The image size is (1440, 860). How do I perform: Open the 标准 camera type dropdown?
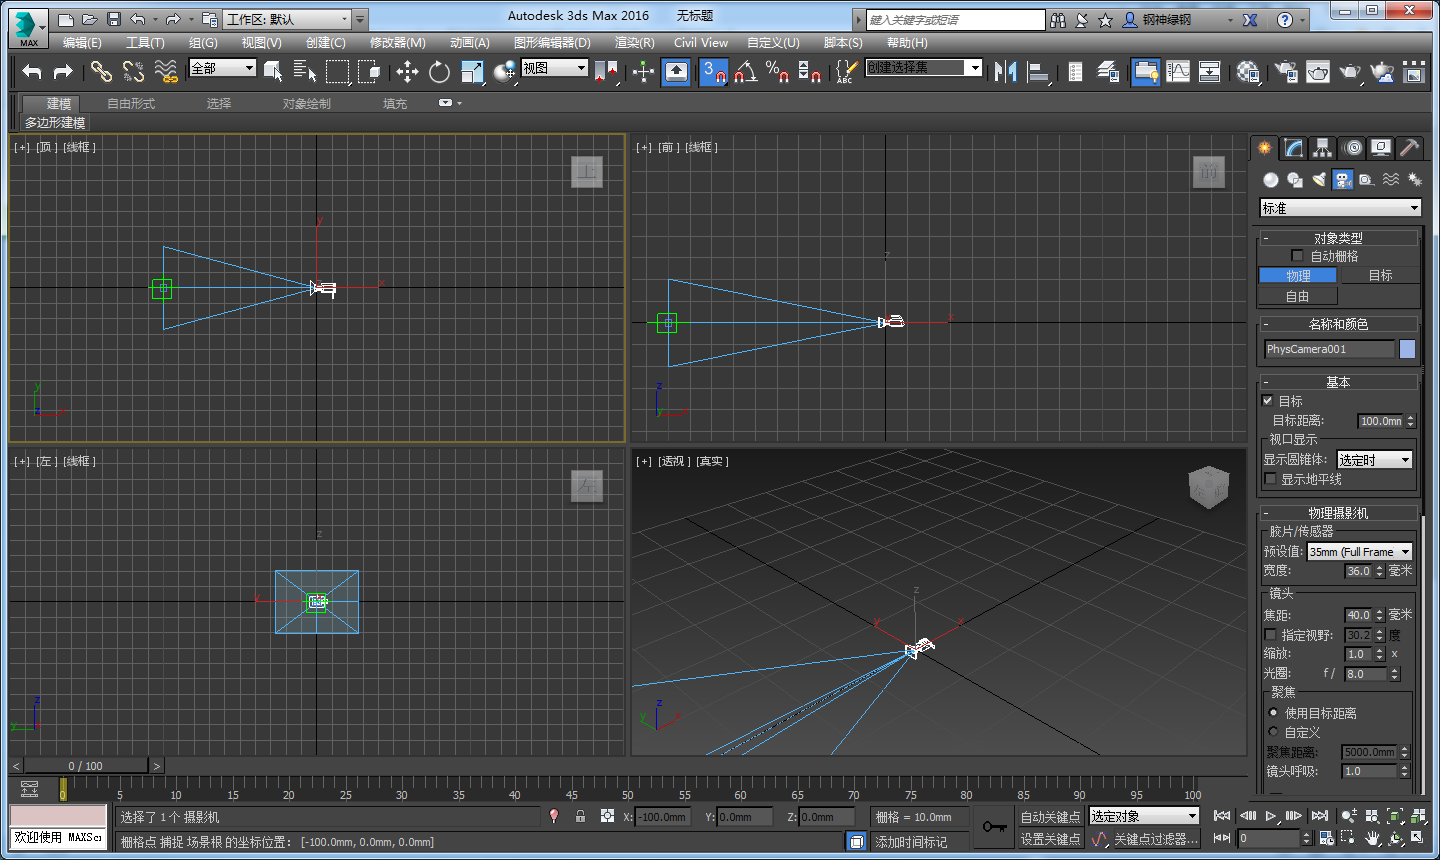[1340, 208]
